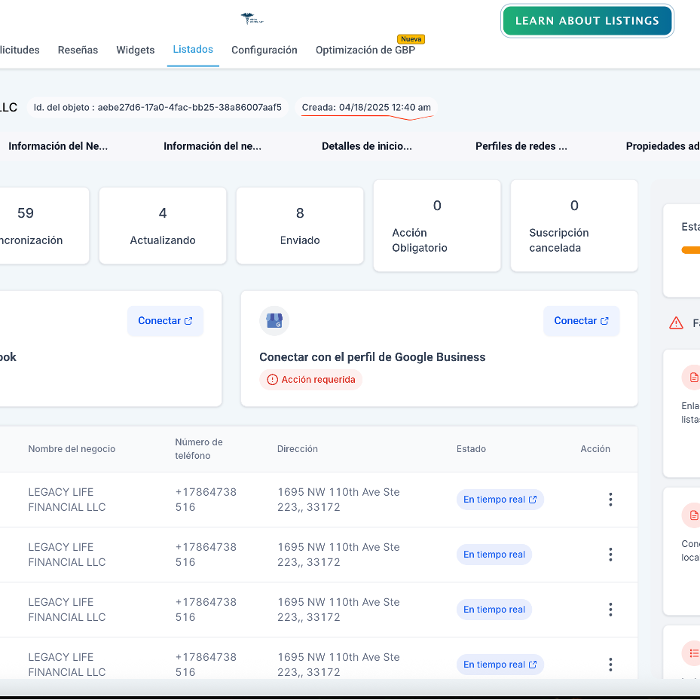Click the 'Acción Obligatorio' stat card

point(437,226)
